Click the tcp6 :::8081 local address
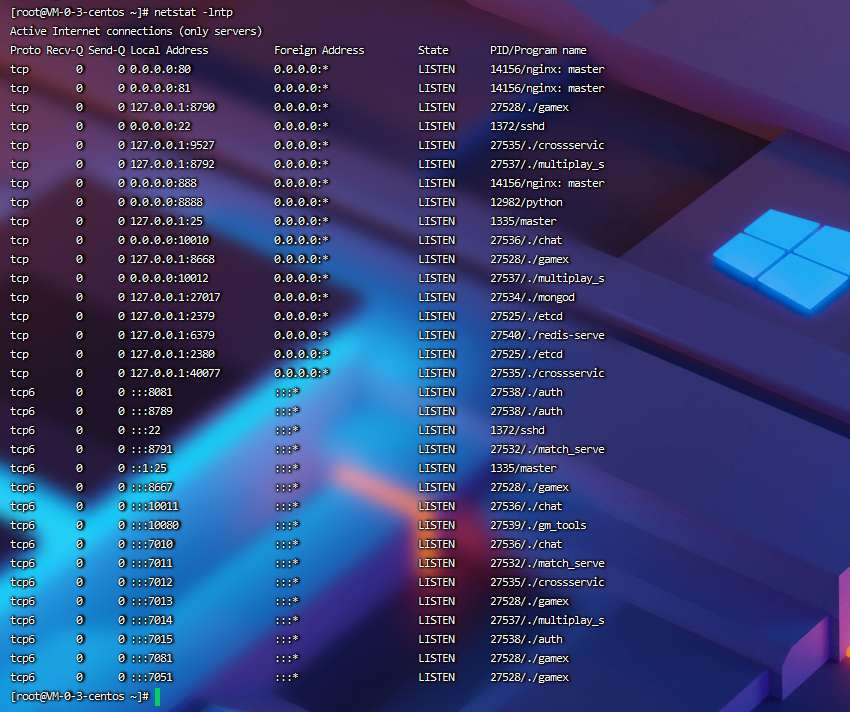Viewport: 850px width, 712px height. pyautogui.click(x=152, y=392)
